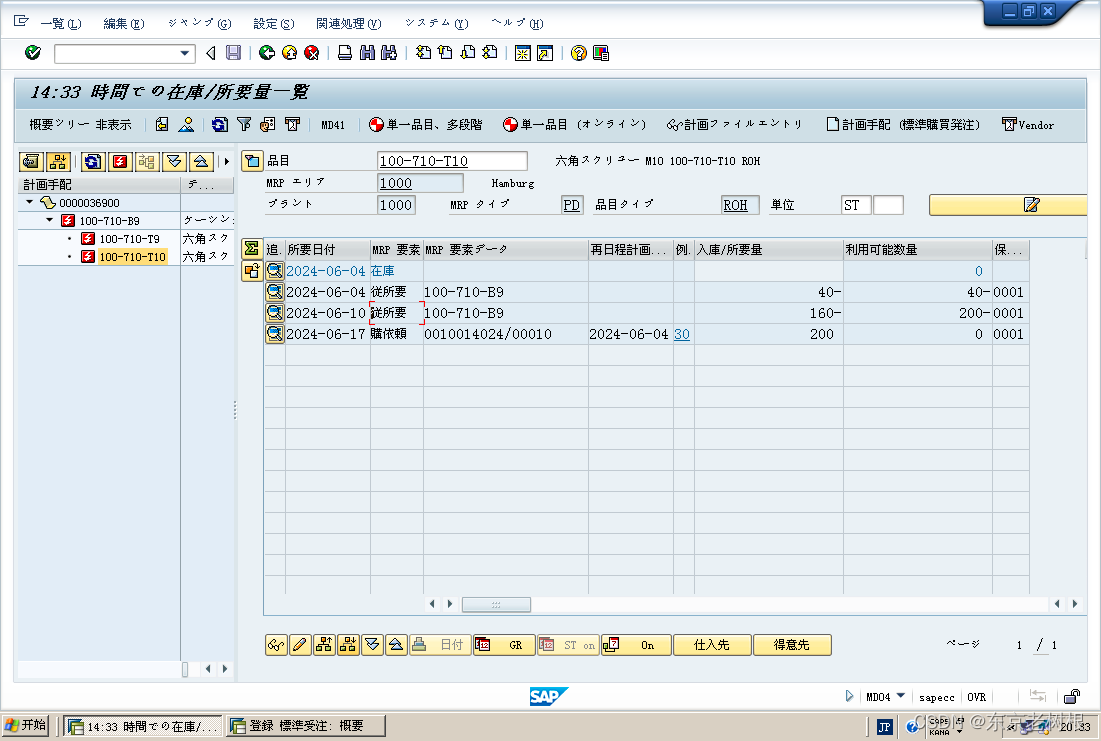The image size is (1101, 741).
Task: Select 100-710-T10 in the tree
Action: point(132,257)
